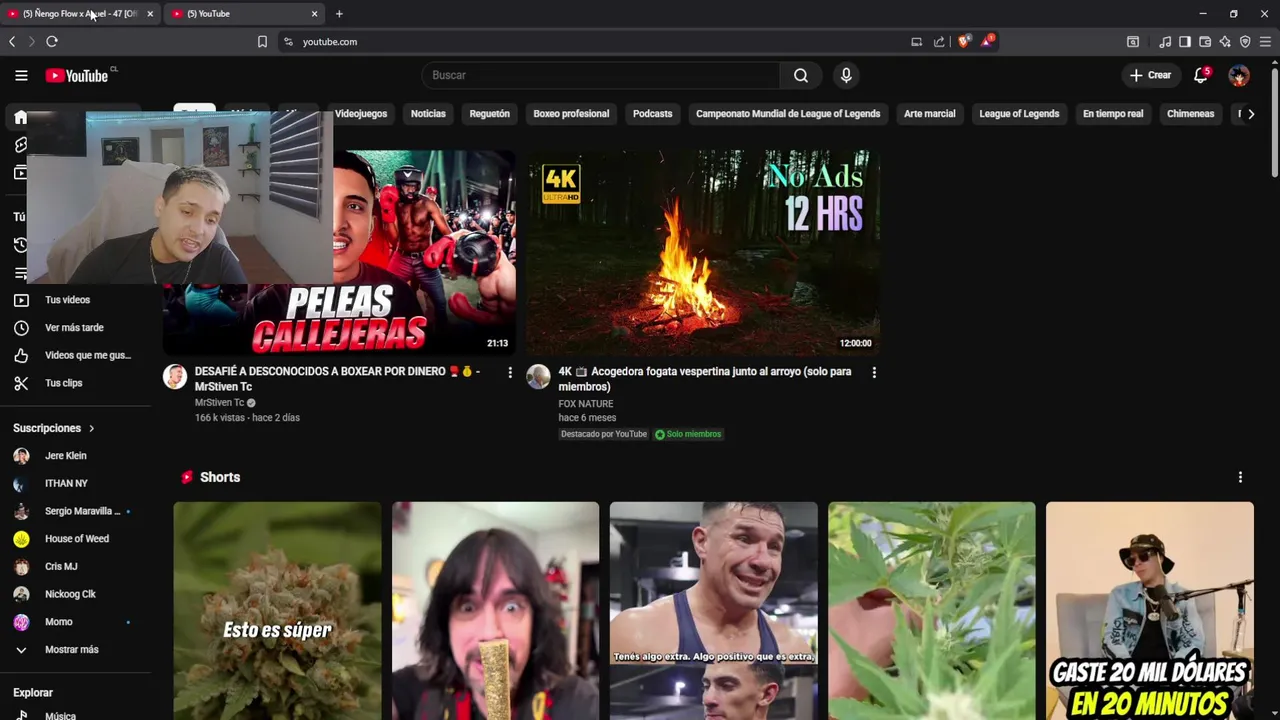Viewport: 1280px width, 720px height.
Task: Open the Nickoog Clk subscription
Action: coord(71,594)
